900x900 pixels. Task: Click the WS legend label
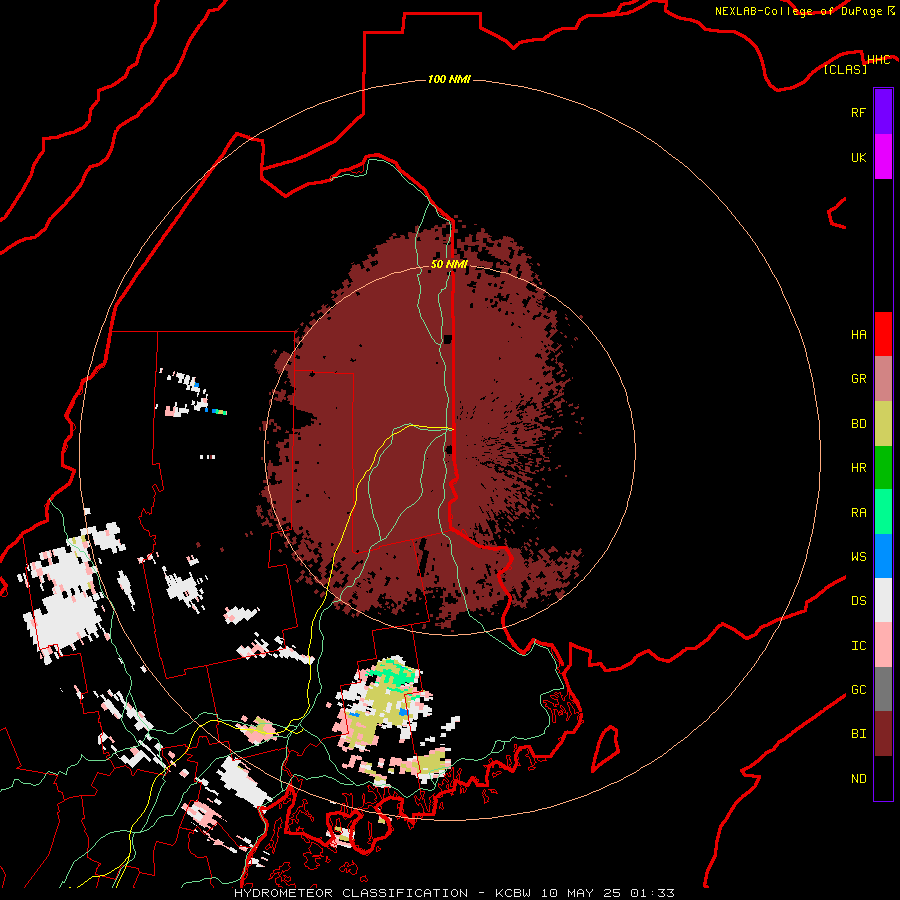[858, 557]
